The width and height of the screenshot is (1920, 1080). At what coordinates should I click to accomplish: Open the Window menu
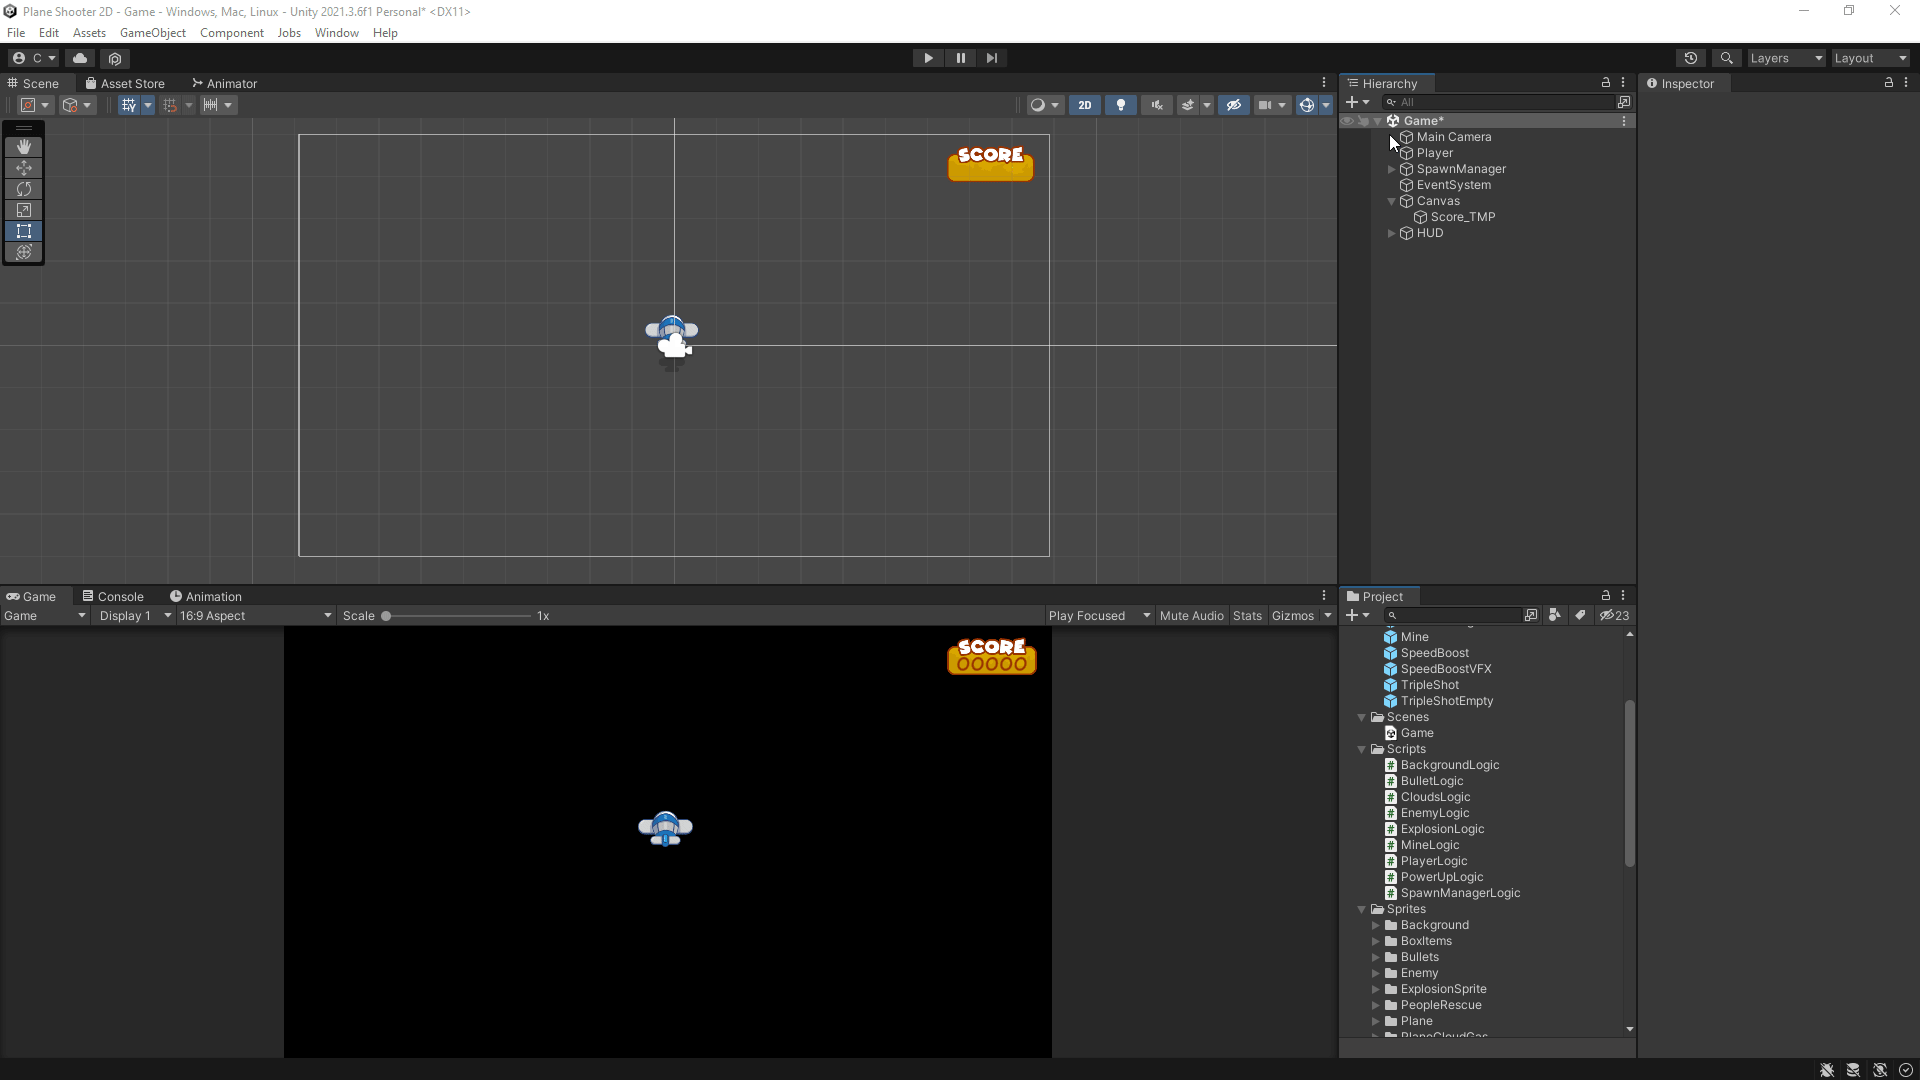pyautogui.click(x=336, y=33)
